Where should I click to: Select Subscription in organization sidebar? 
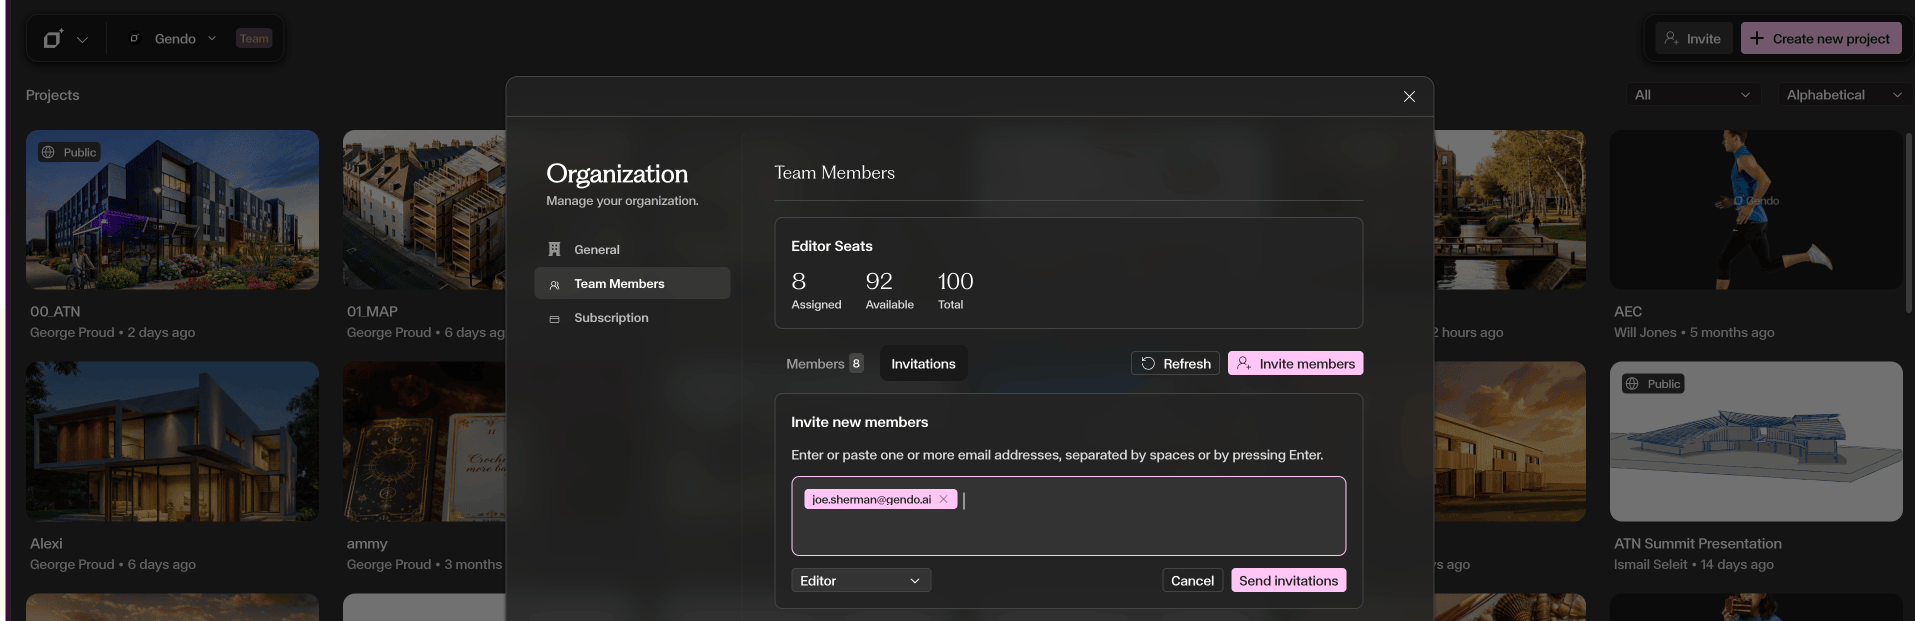[632, 318]
